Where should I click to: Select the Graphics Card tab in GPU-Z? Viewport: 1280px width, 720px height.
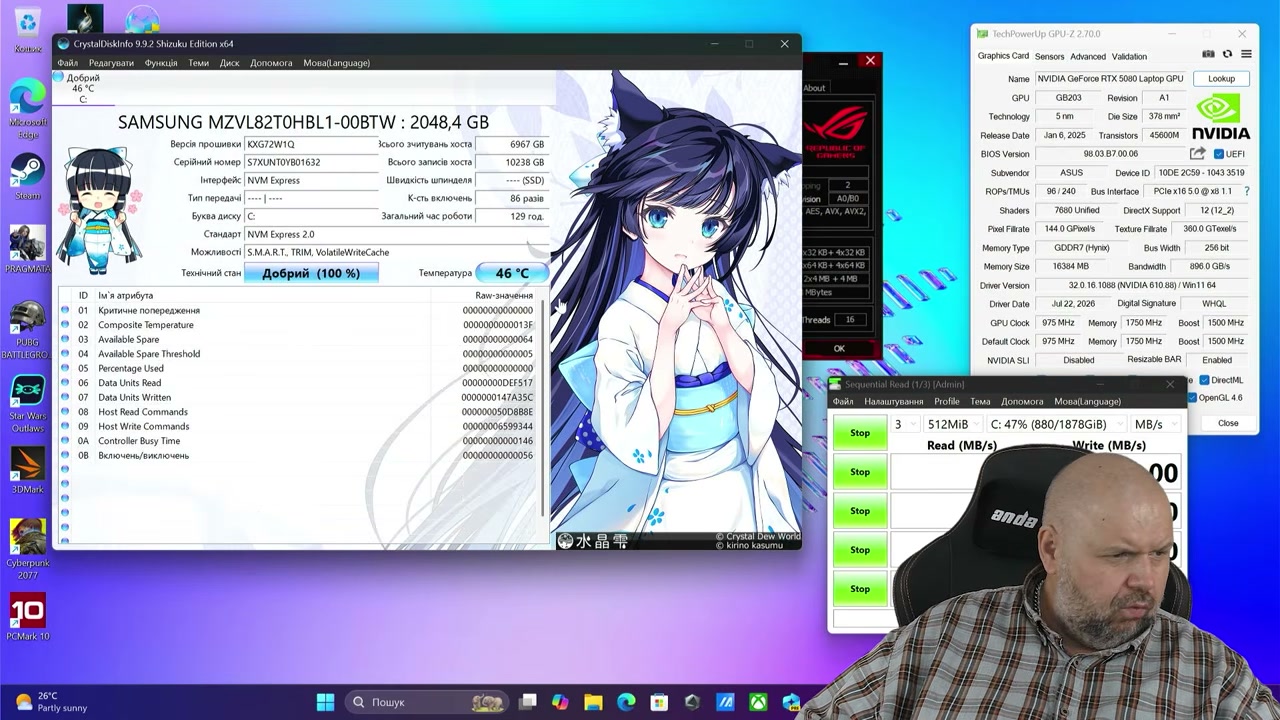(x=1003, y=56)
